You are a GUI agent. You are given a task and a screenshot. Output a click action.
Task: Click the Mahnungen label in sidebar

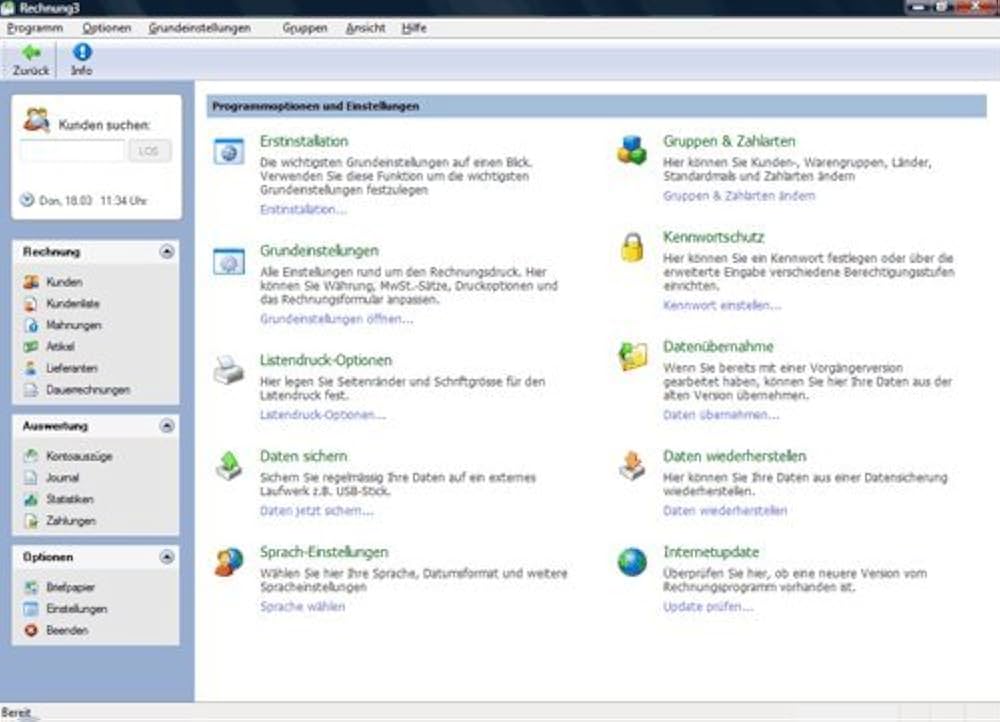pos(74,325)
